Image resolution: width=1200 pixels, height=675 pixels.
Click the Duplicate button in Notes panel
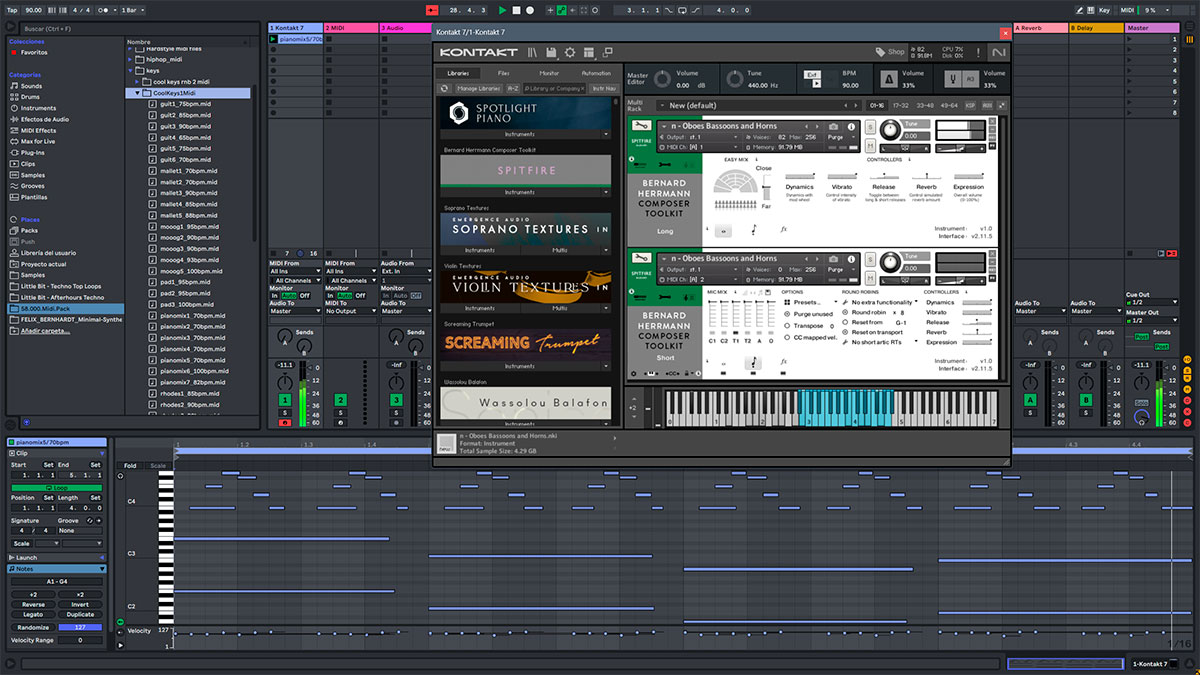click(80, 614)
